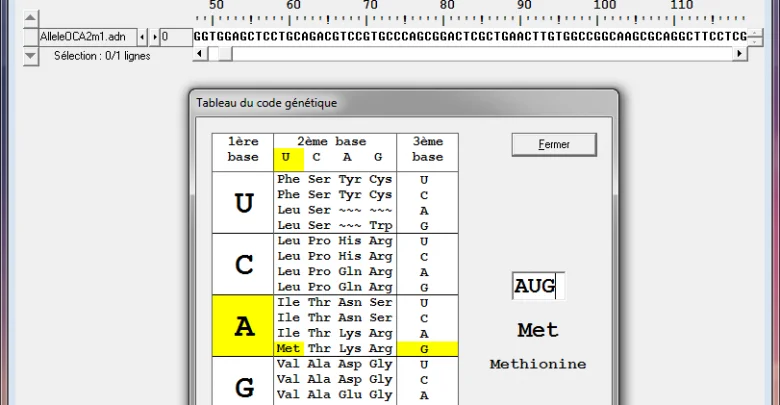Click ruler position 100 above the sequence
This screenshot has height=405, width=780.
pos(605,5)
